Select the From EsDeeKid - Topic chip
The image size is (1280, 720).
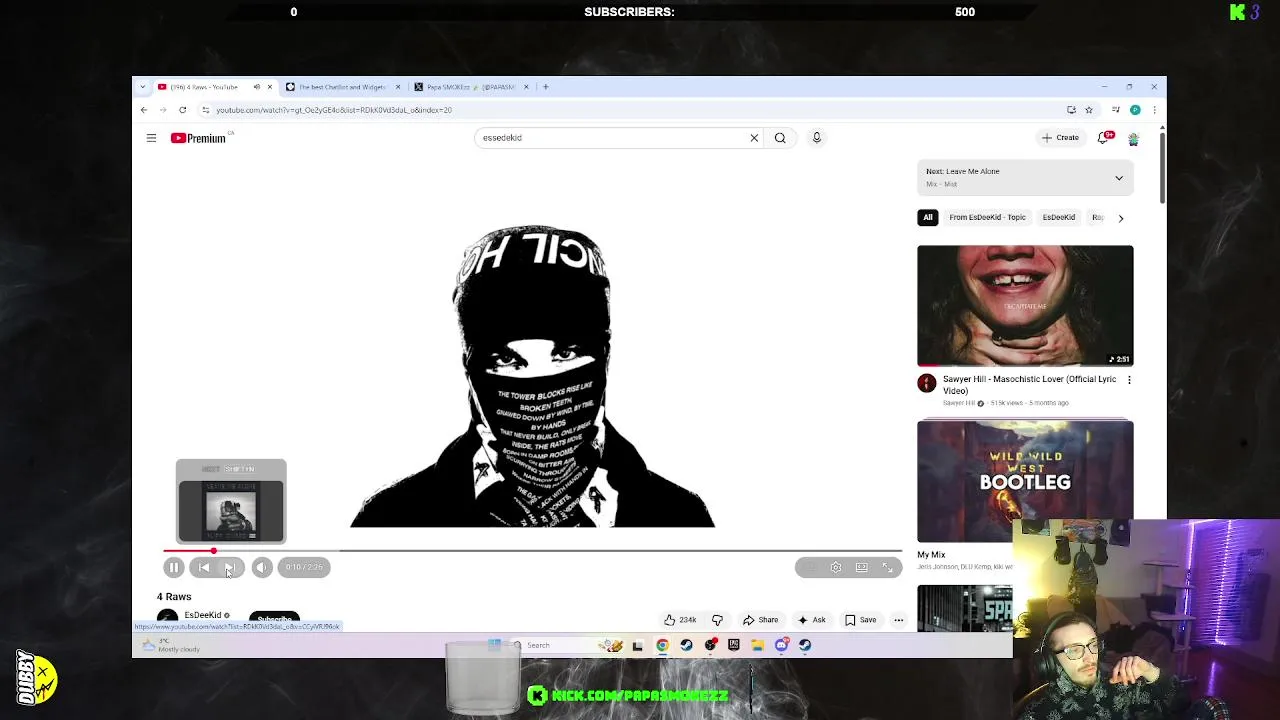(x=987, y=217)
